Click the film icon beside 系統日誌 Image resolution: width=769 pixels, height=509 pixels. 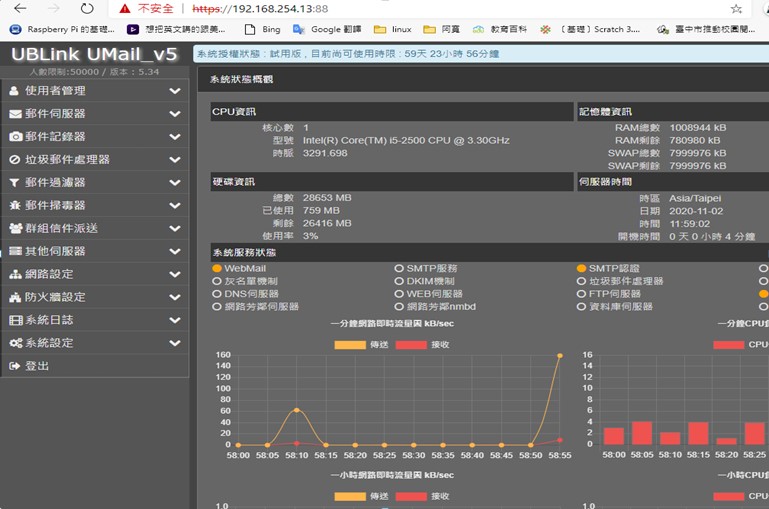pos(15,320)
